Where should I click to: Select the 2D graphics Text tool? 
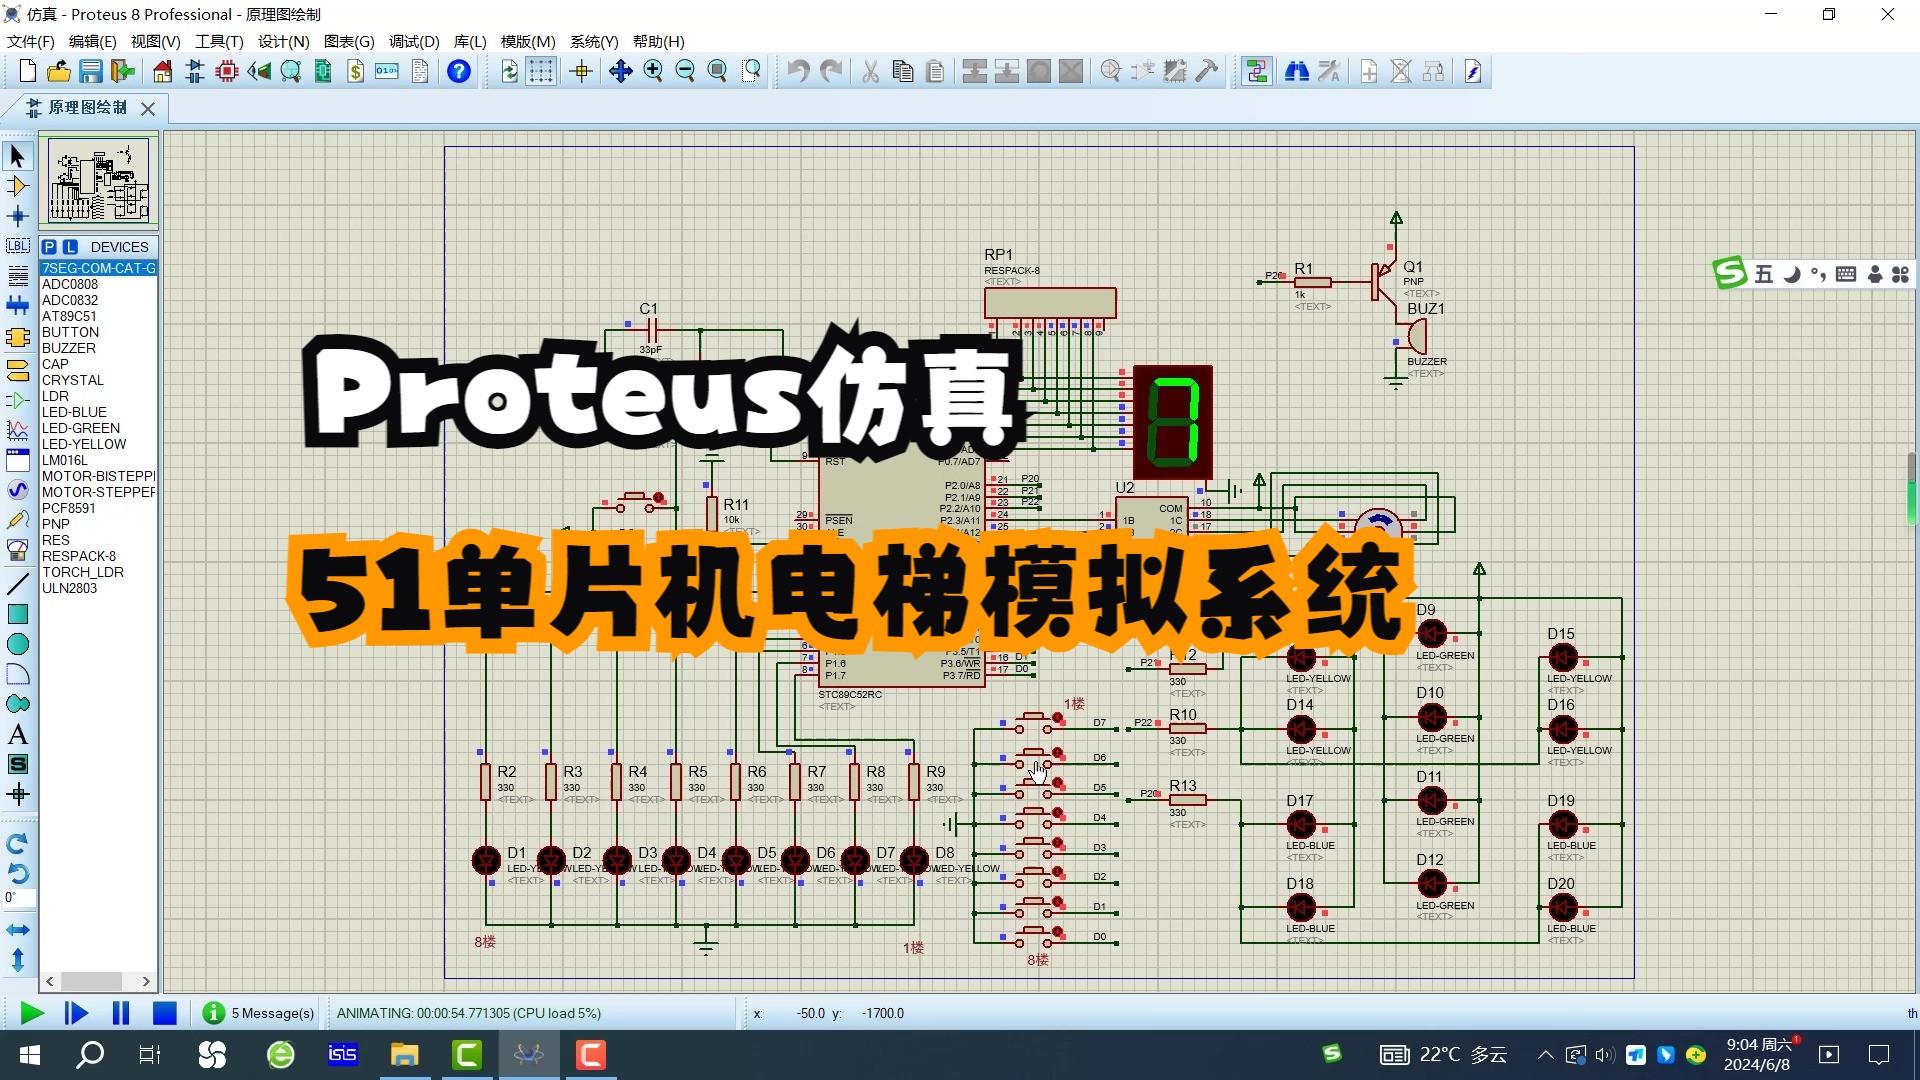17,734
